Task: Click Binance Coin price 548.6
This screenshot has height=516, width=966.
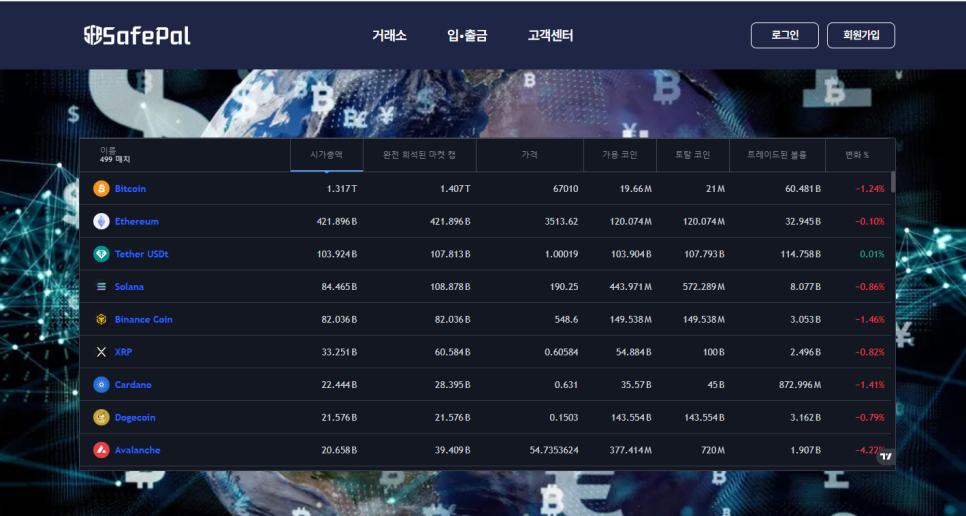Action: [x=566, y=319]
